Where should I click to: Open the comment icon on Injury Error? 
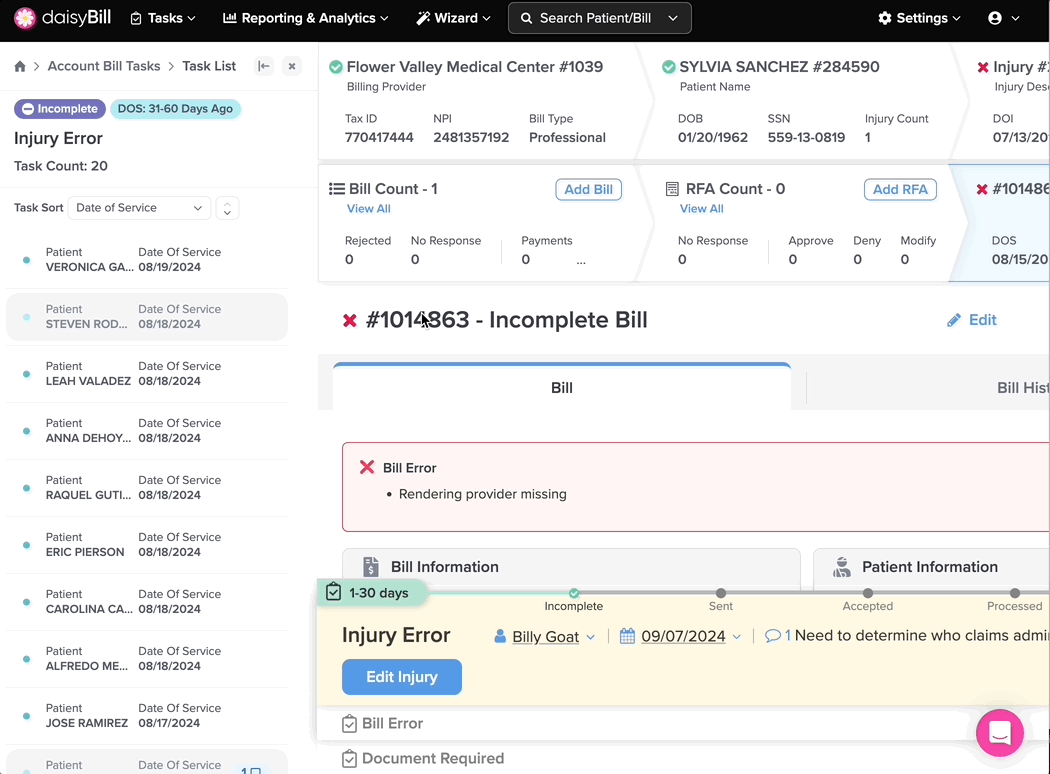772,636
